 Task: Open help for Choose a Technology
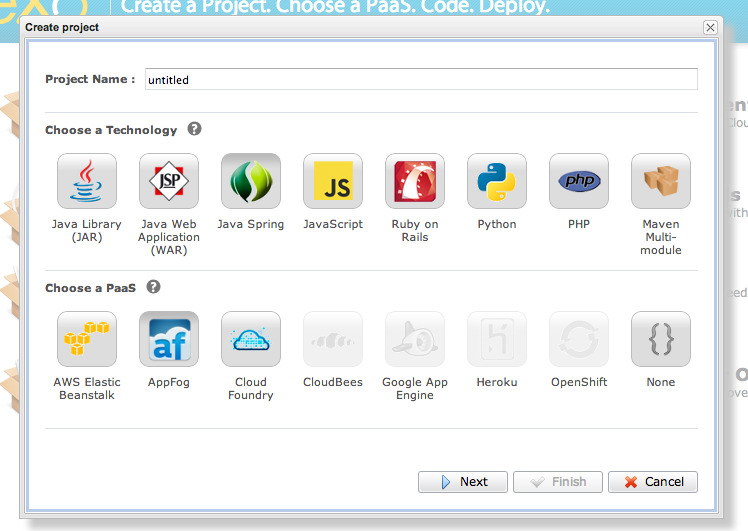pos(194,129)
